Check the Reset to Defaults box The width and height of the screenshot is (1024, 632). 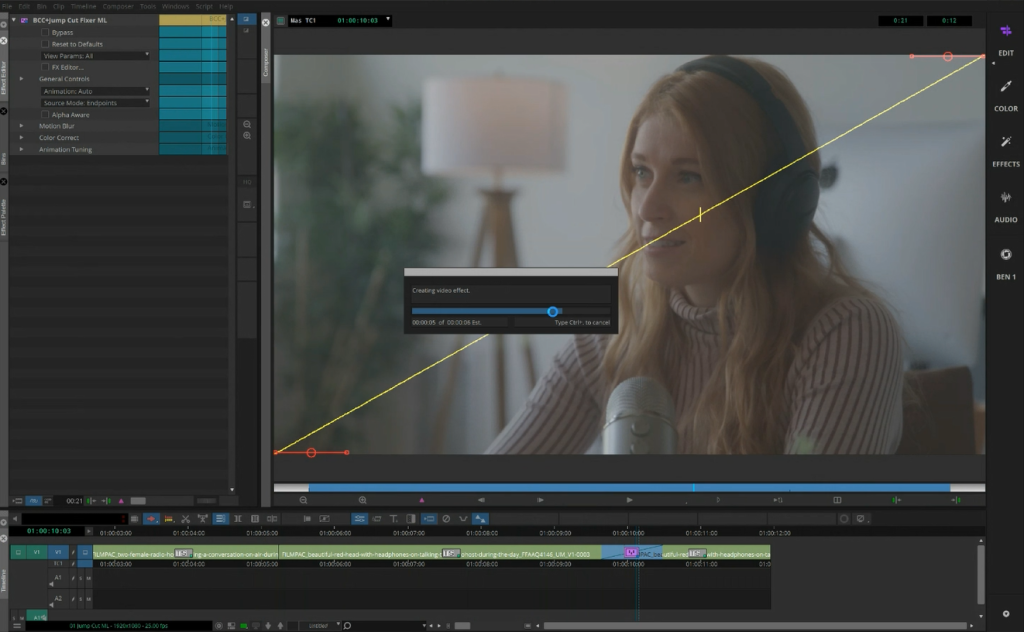click(x=45, y=44)
